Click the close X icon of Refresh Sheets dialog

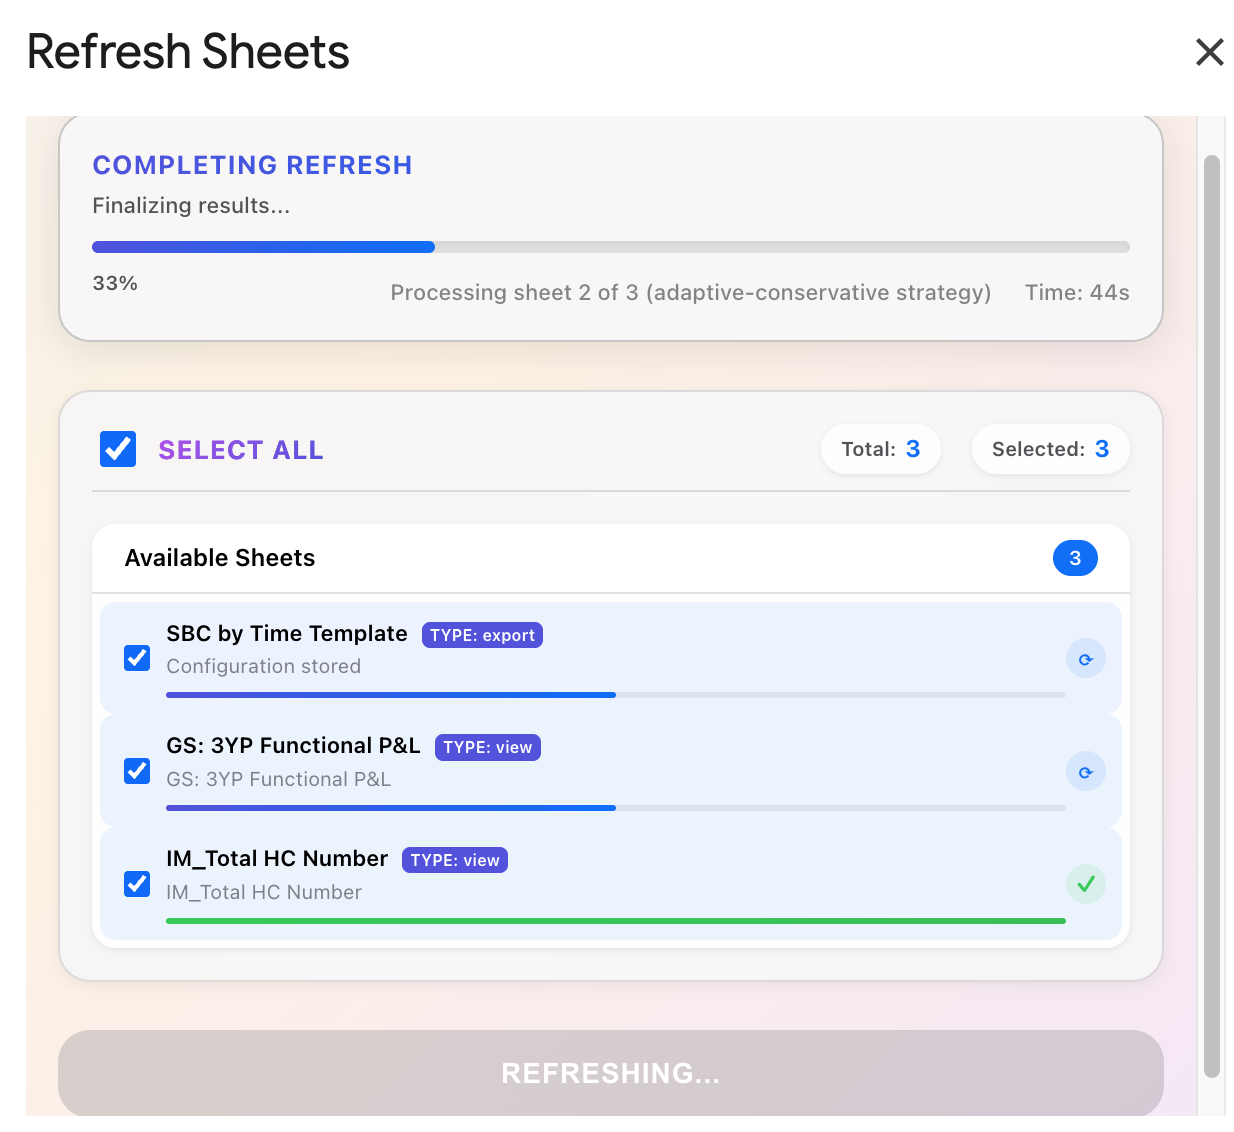pyautogui.click(x=1210, y=52)
